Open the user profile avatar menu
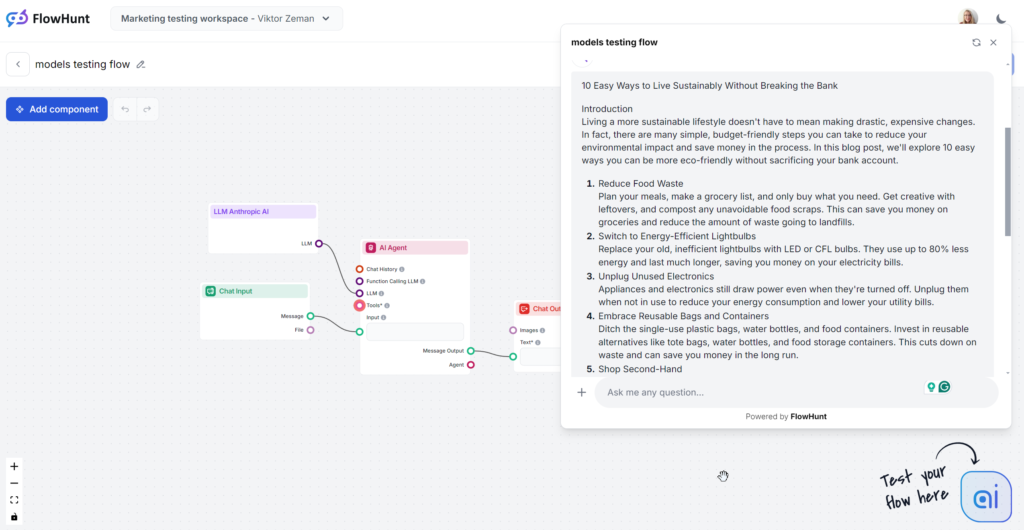The image size is (1024, 530). click(x=968, y=18)
